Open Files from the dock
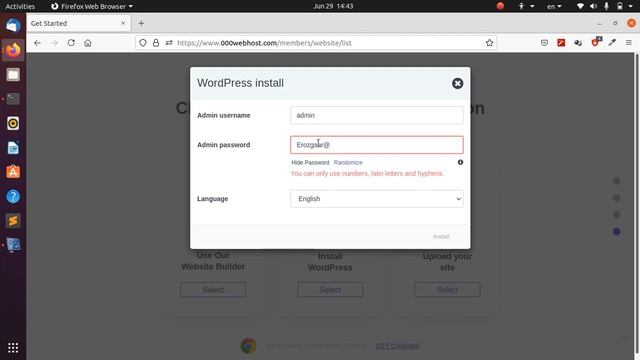 (x=13, y=75)
